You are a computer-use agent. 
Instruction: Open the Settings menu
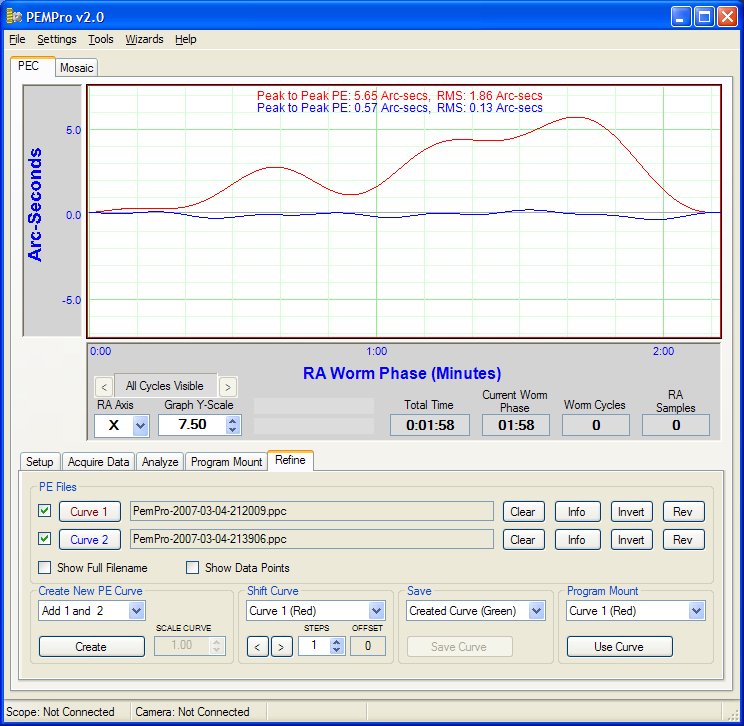tap(56, 39)
